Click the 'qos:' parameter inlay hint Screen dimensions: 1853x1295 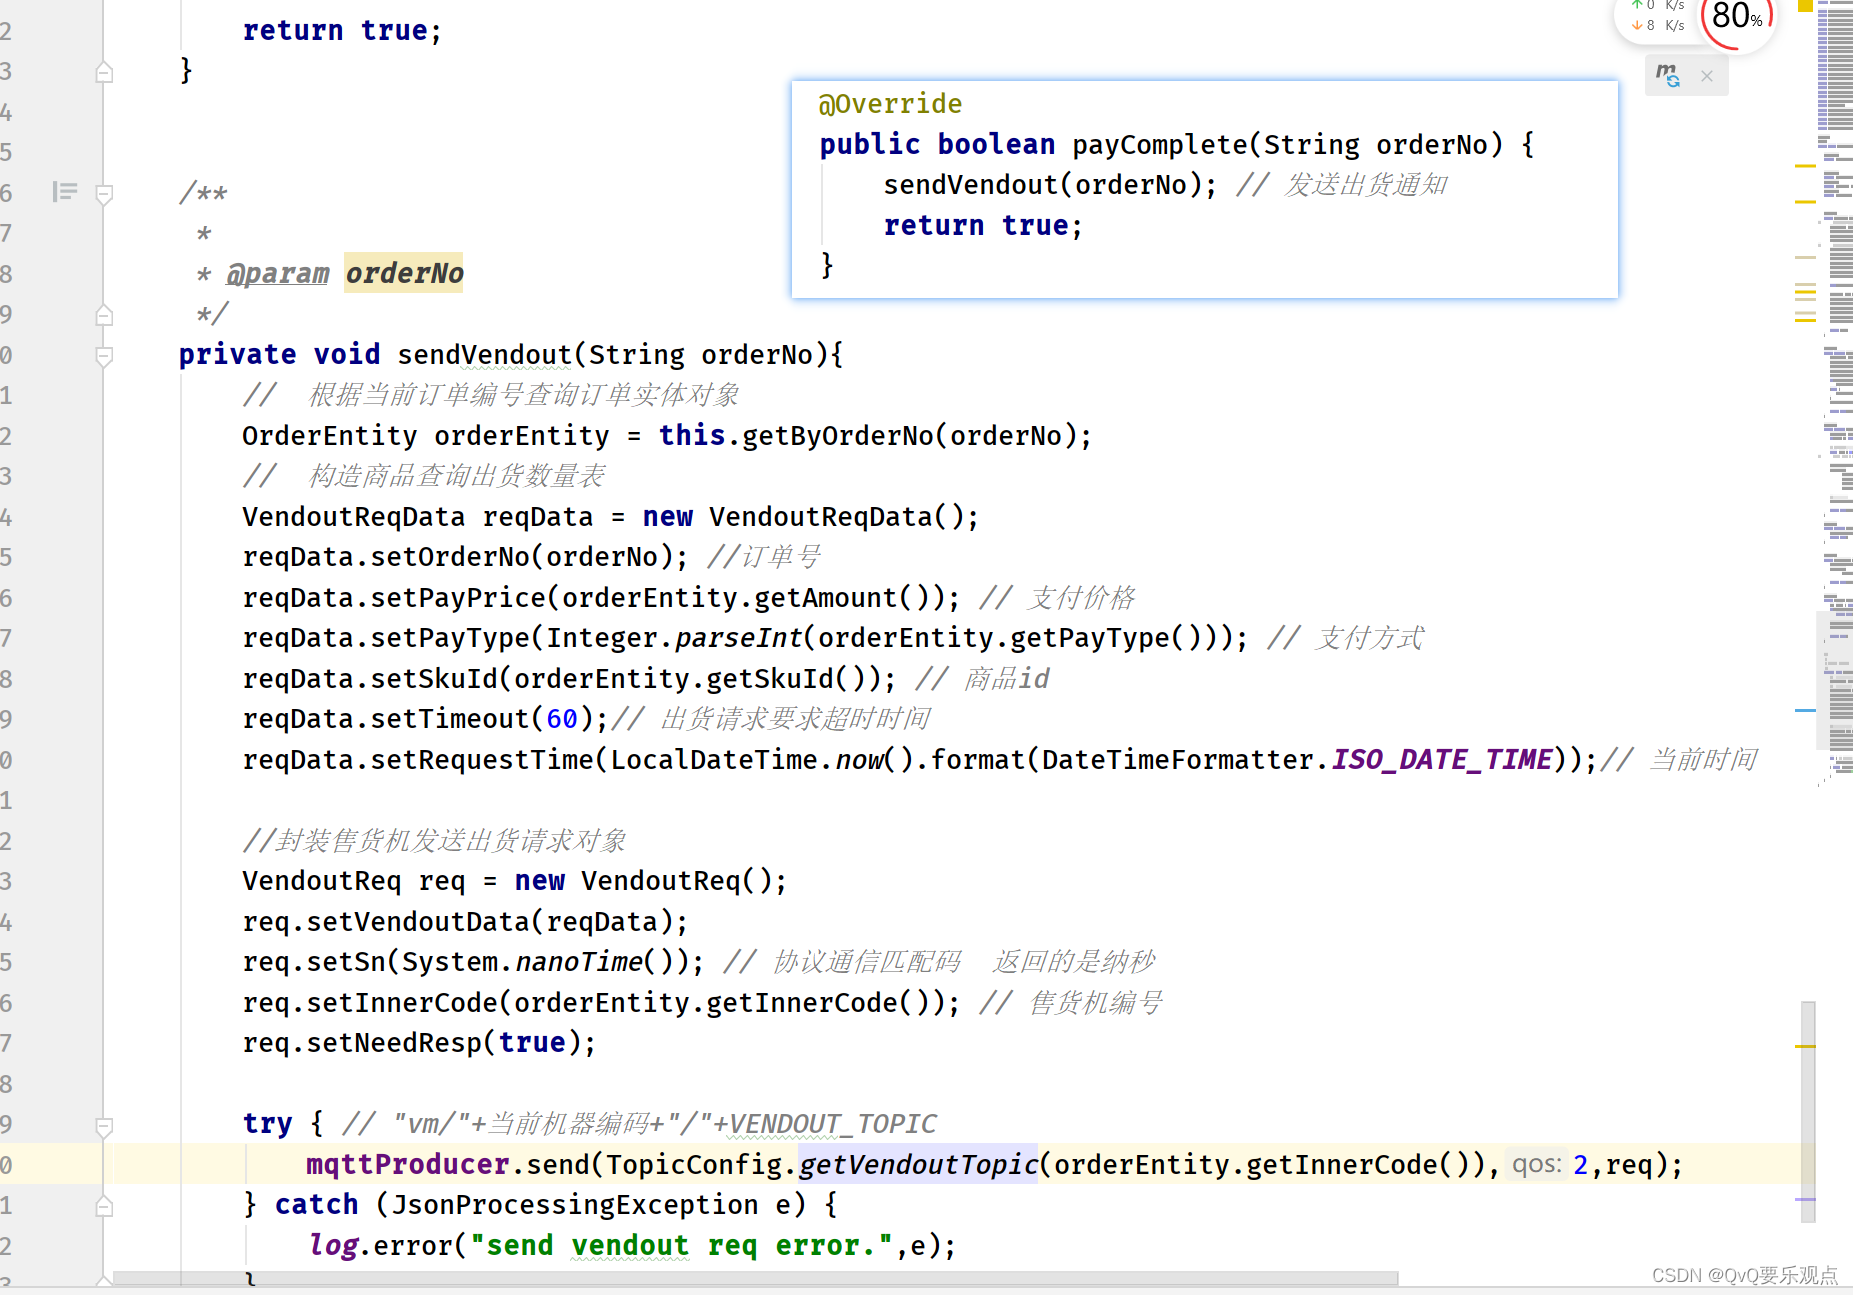pyautogui.click(x=1536, y=1164)
